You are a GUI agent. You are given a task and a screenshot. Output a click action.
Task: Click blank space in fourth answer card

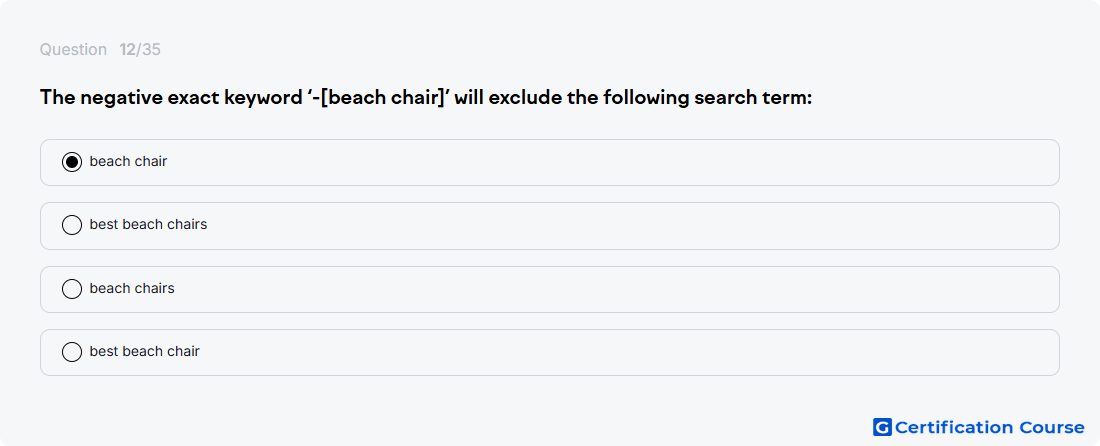[x=600, y=352]
